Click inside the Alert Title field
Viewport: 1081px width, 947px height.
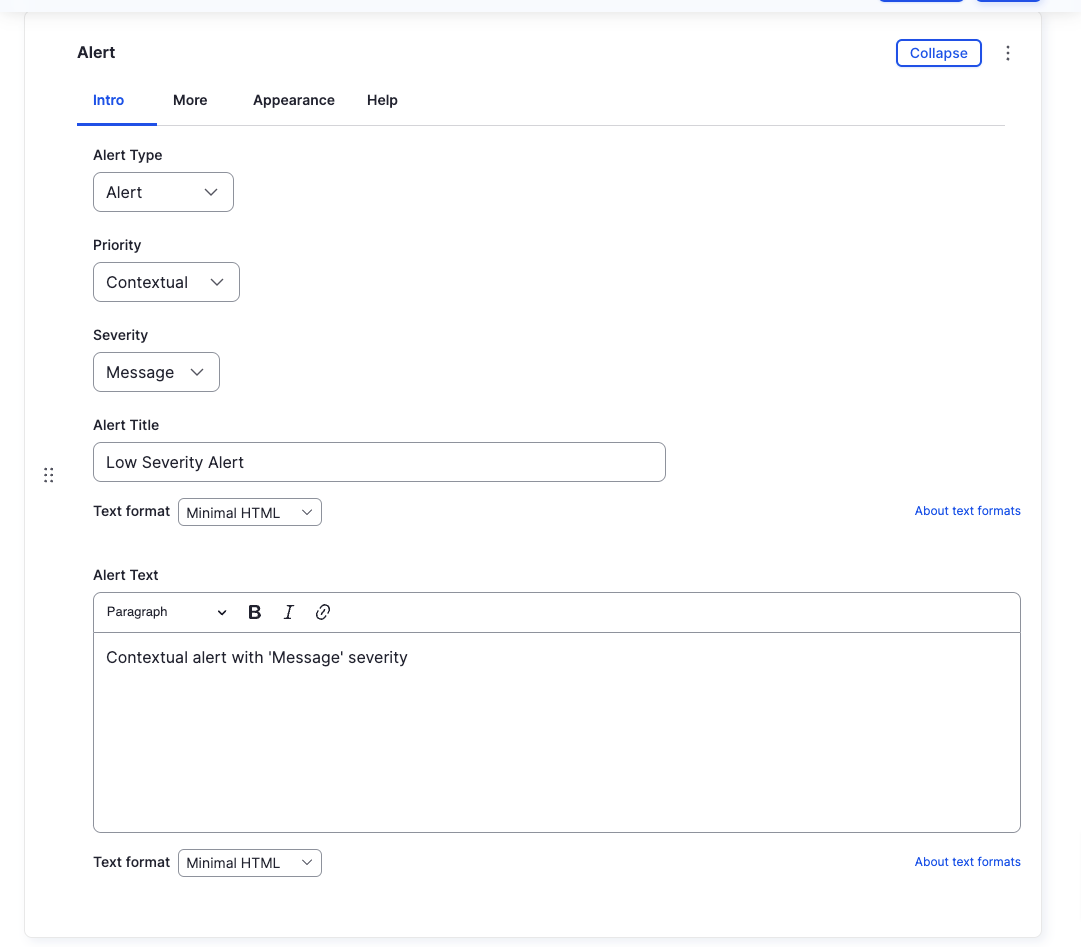coord(379,462)
